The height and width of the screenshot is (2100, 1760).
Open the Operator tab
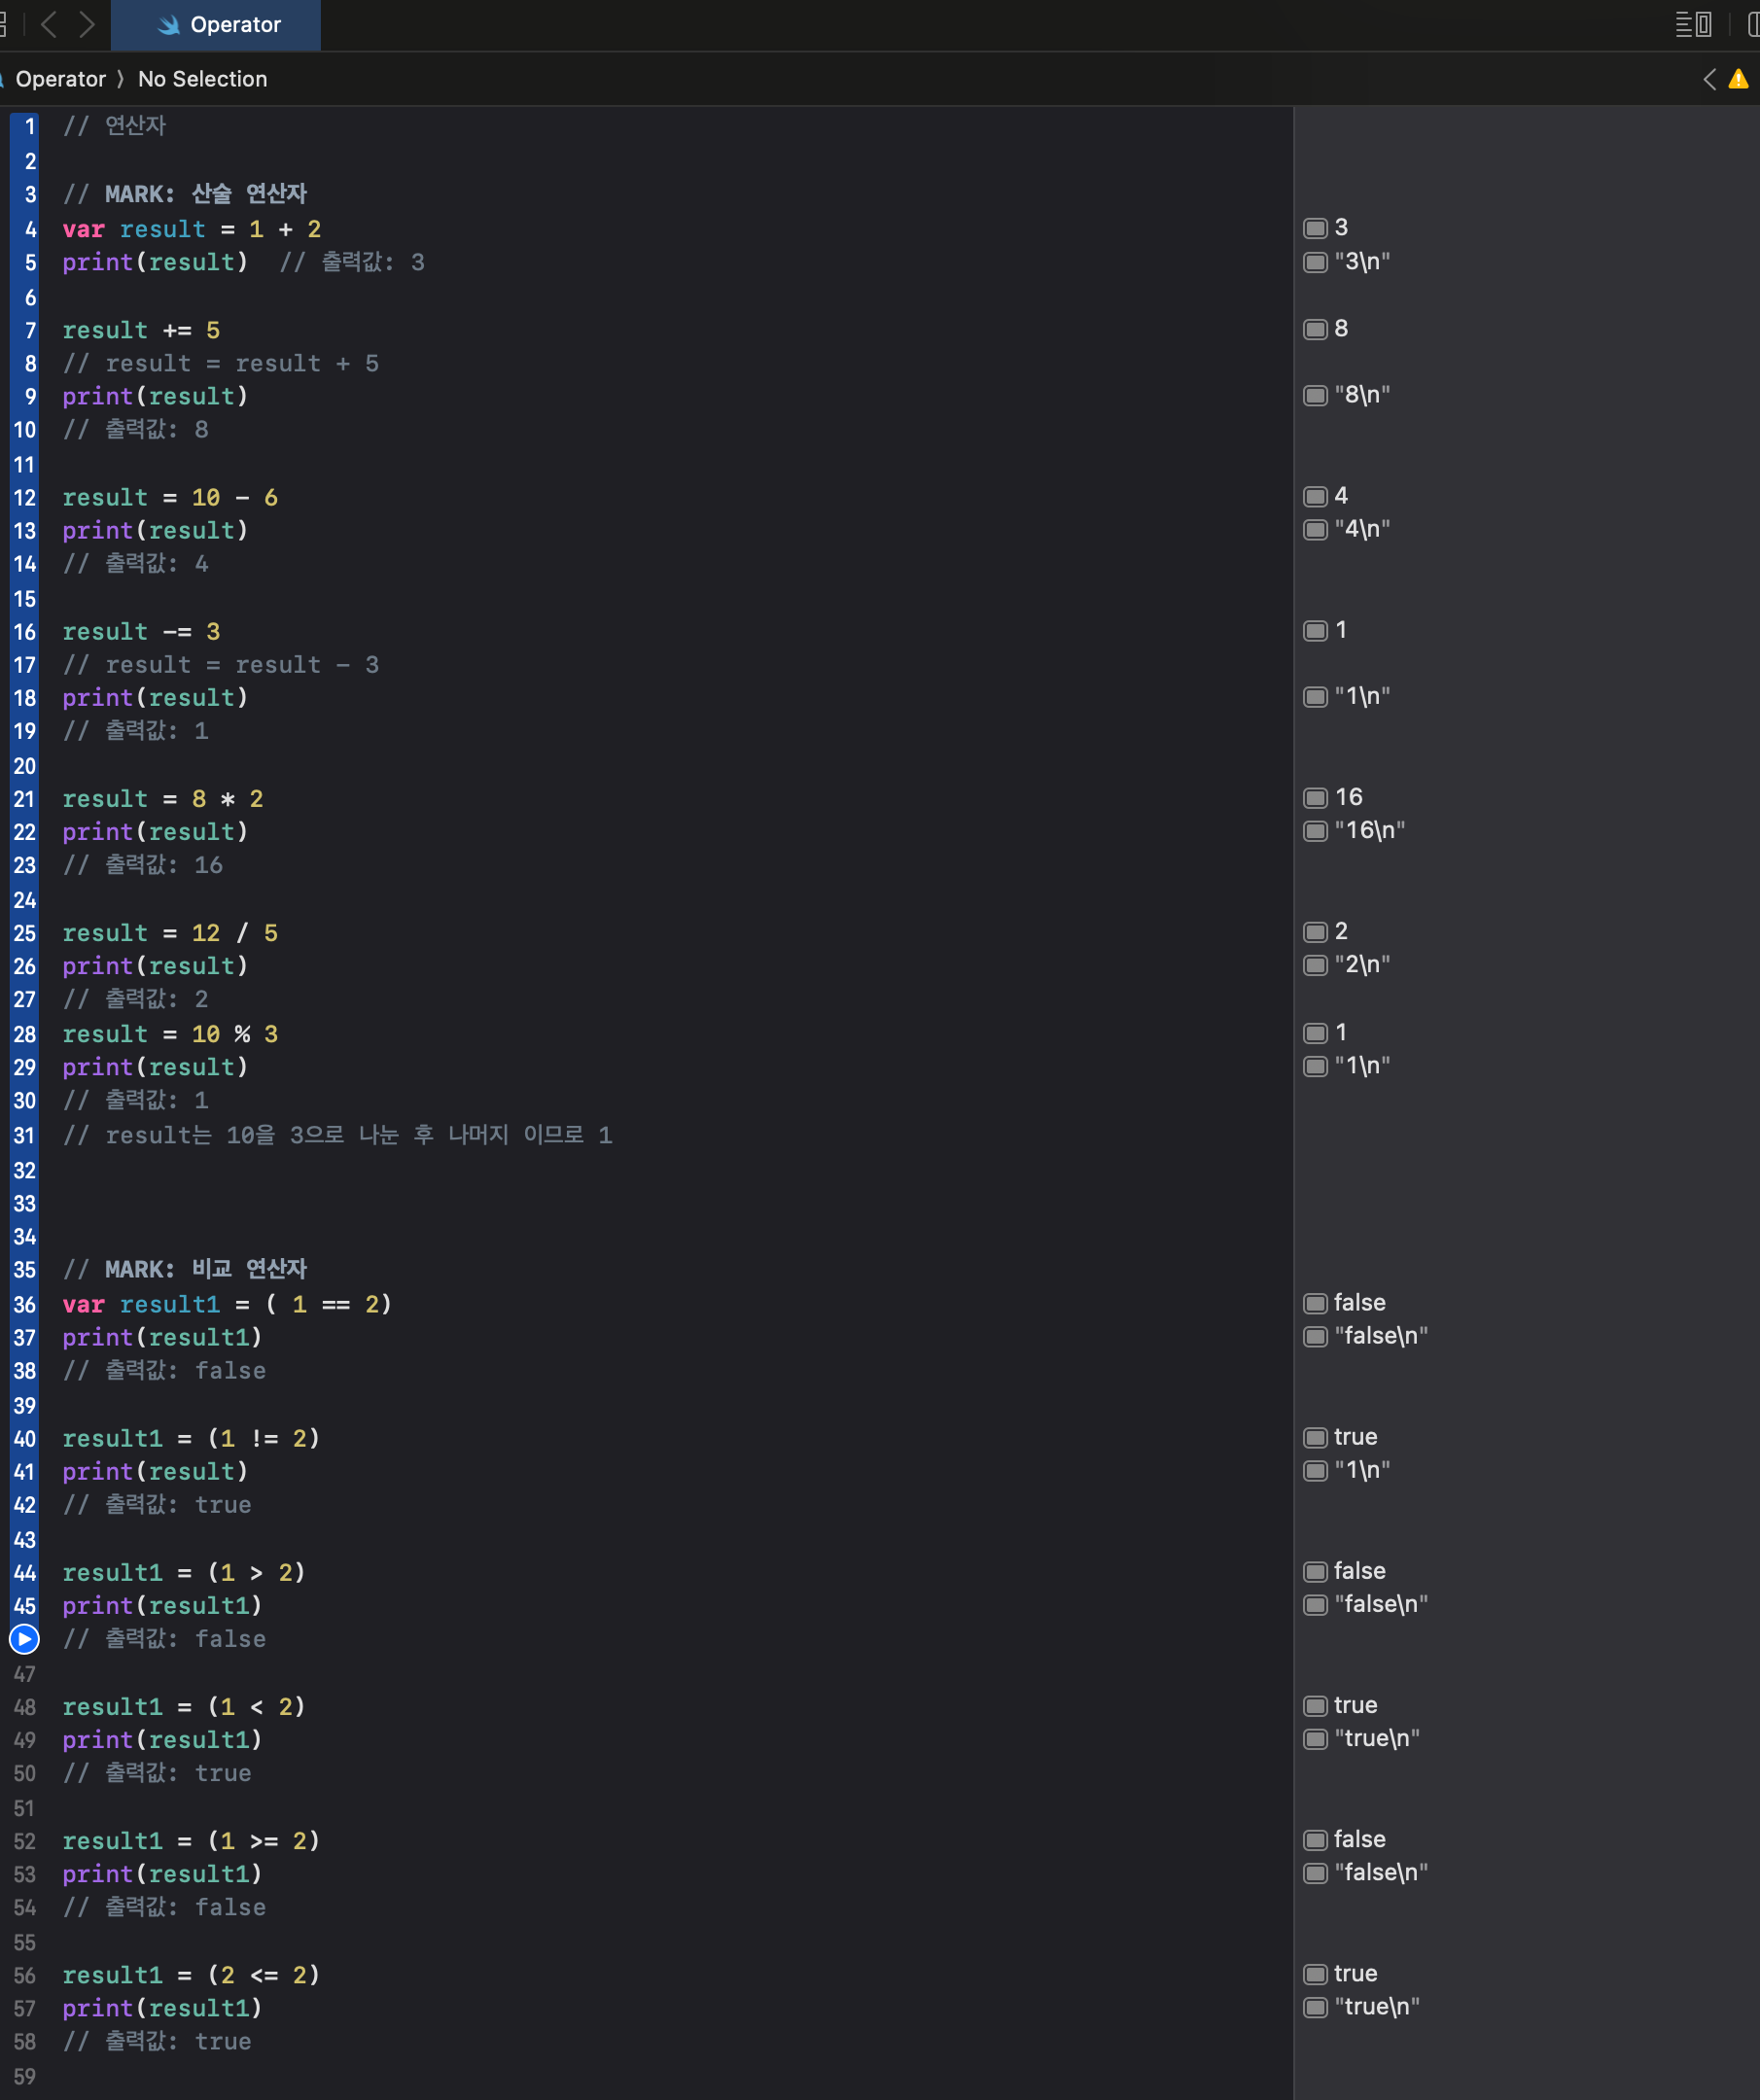click(x=216, y=25)
